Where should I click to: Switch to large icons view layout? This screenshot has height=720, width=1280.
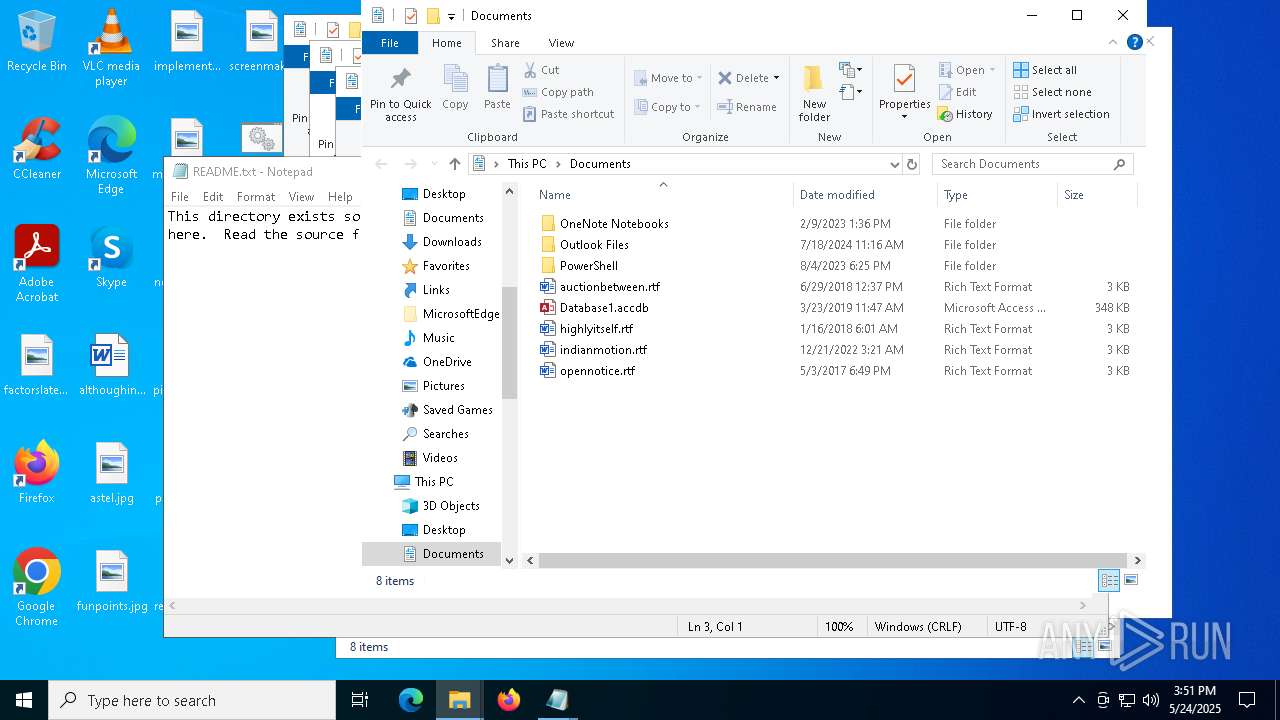1131,580
